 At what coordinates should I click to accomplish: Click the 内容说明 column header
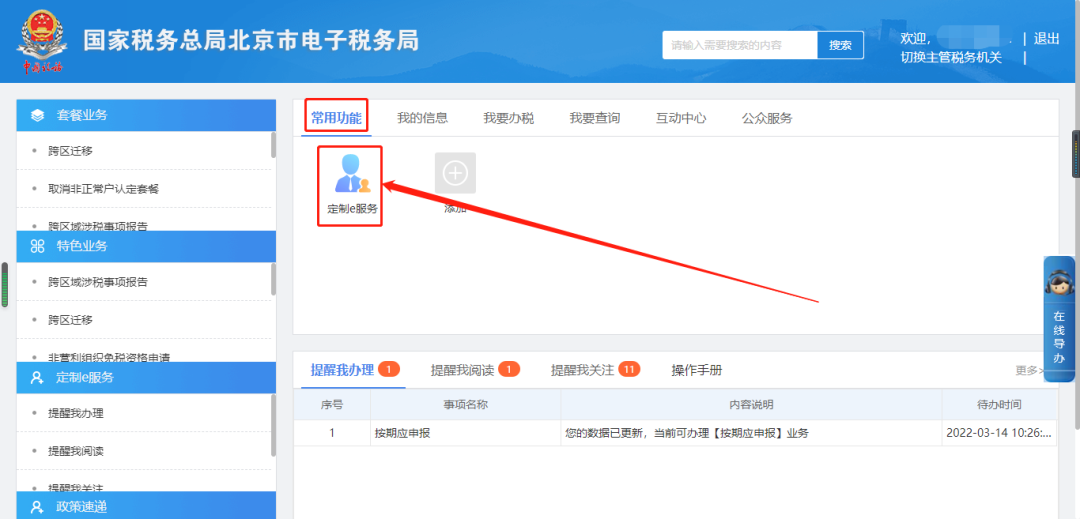pos(751,405)
